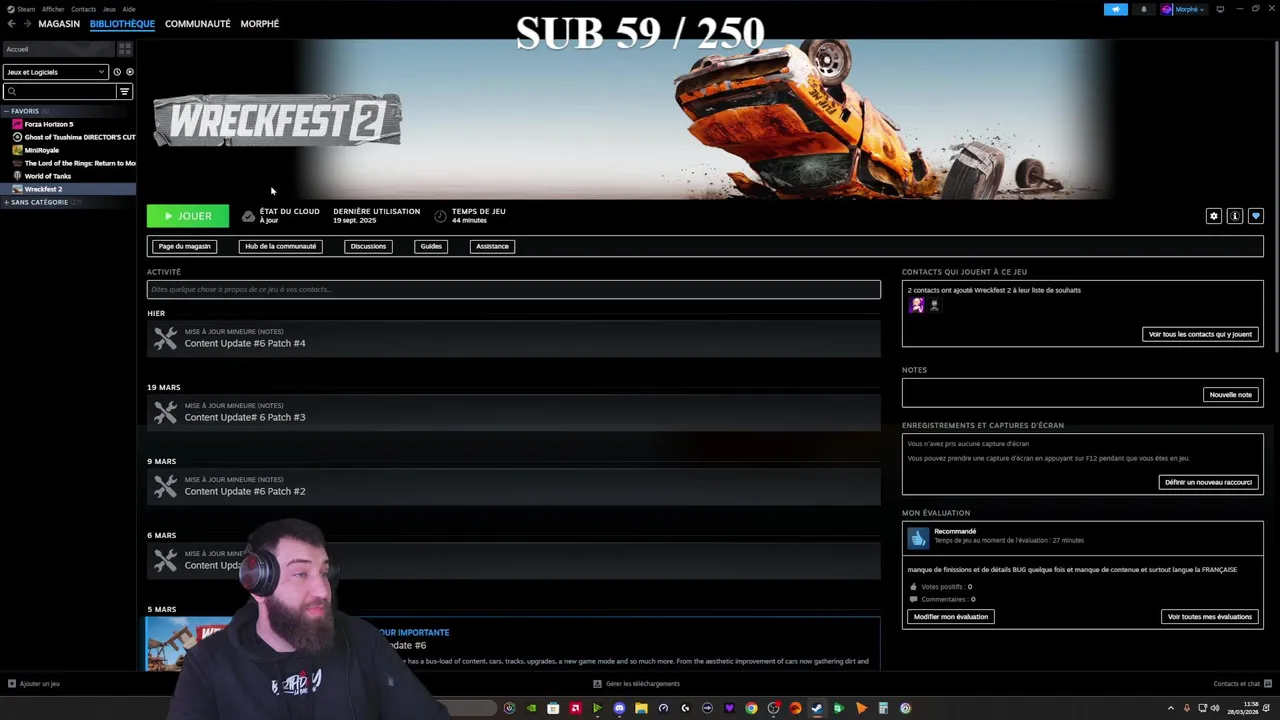
Task: Select Ghost of Tsushima DIRECTOR'S CUT
Action: tap(68, 137)
